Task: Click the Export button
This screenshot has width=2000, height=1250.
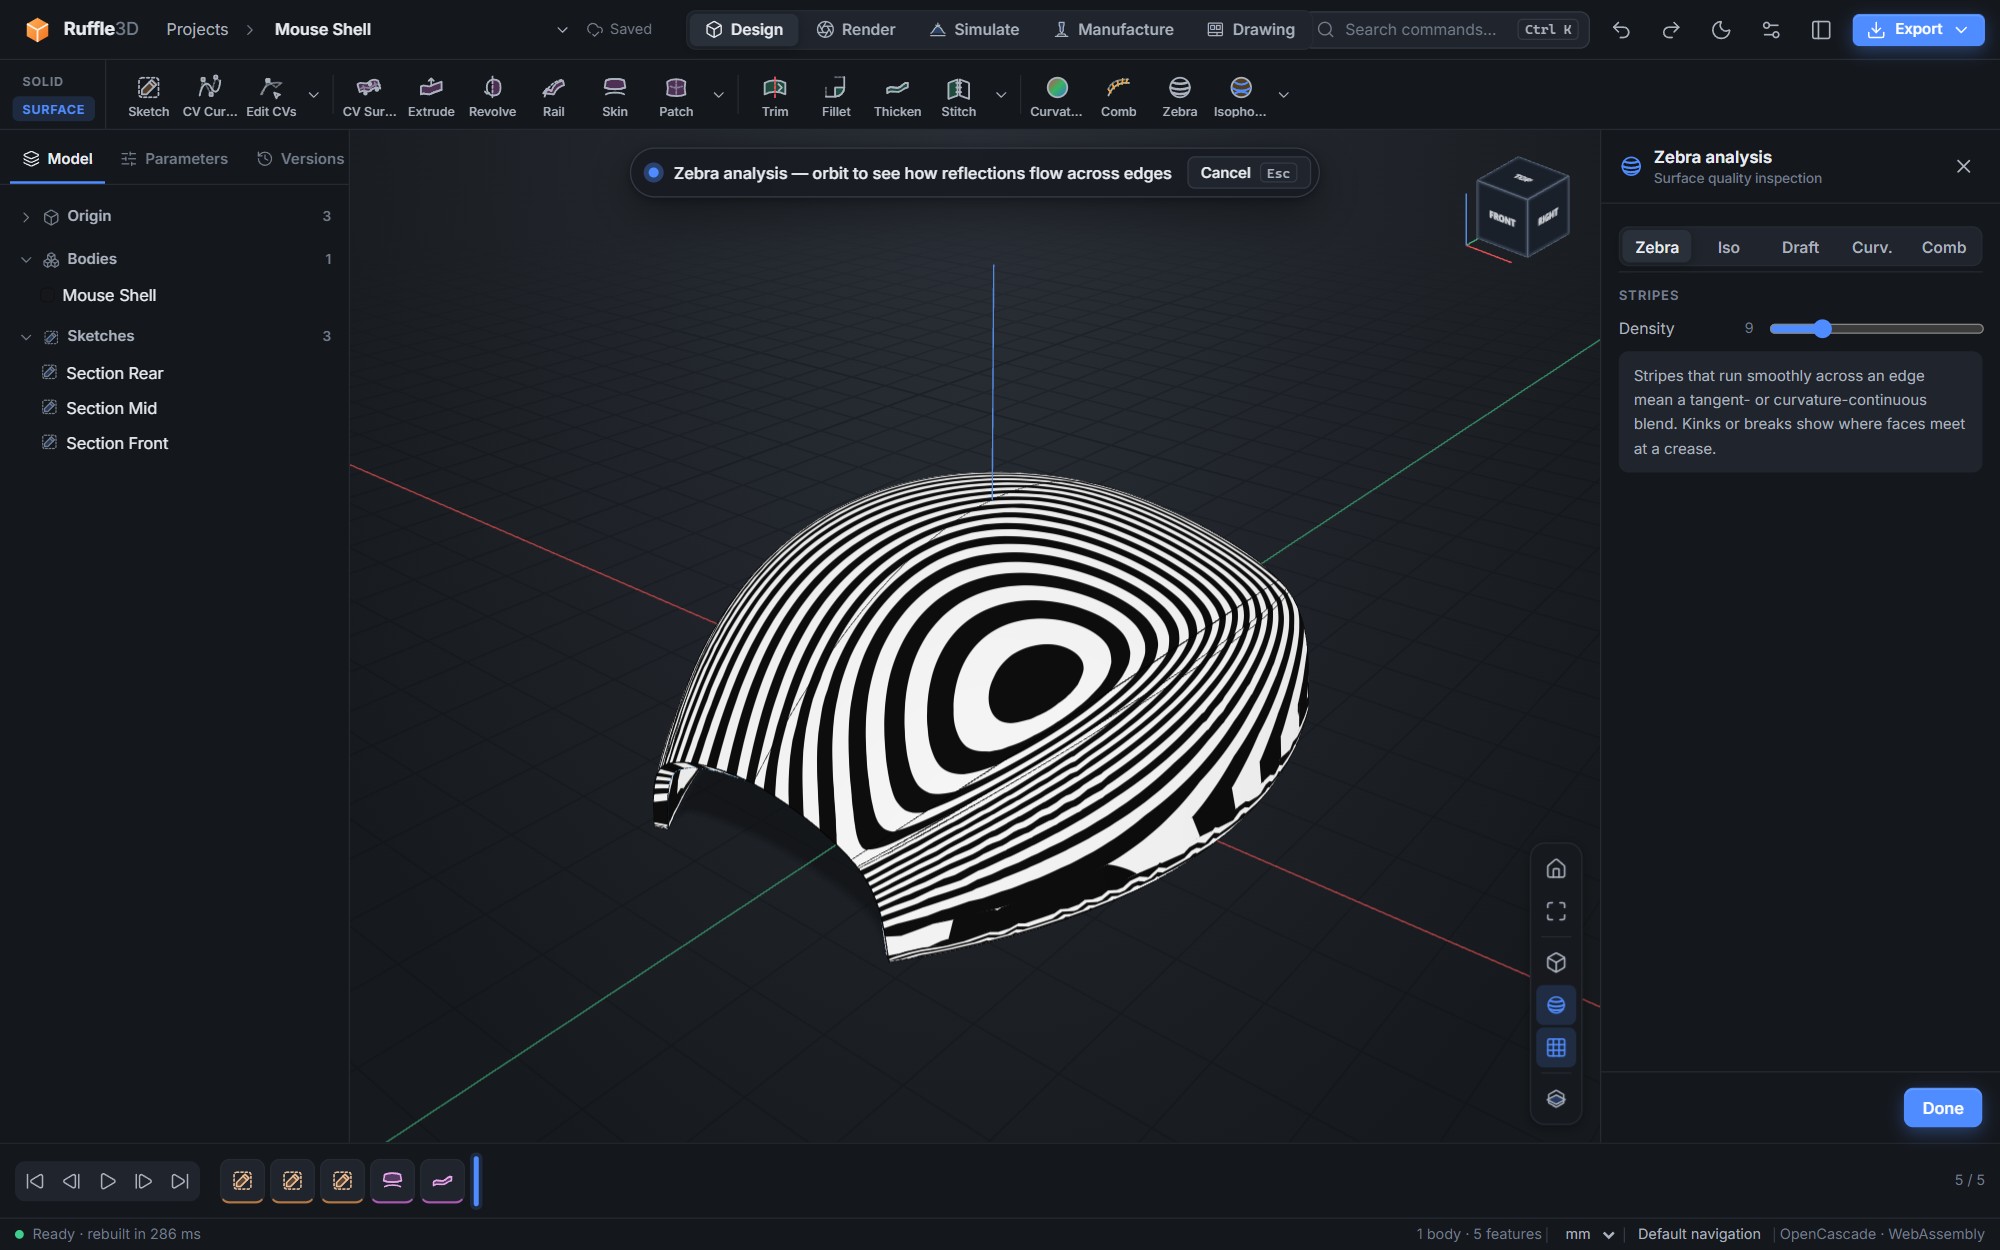Action: click(x=1918, y=30)
